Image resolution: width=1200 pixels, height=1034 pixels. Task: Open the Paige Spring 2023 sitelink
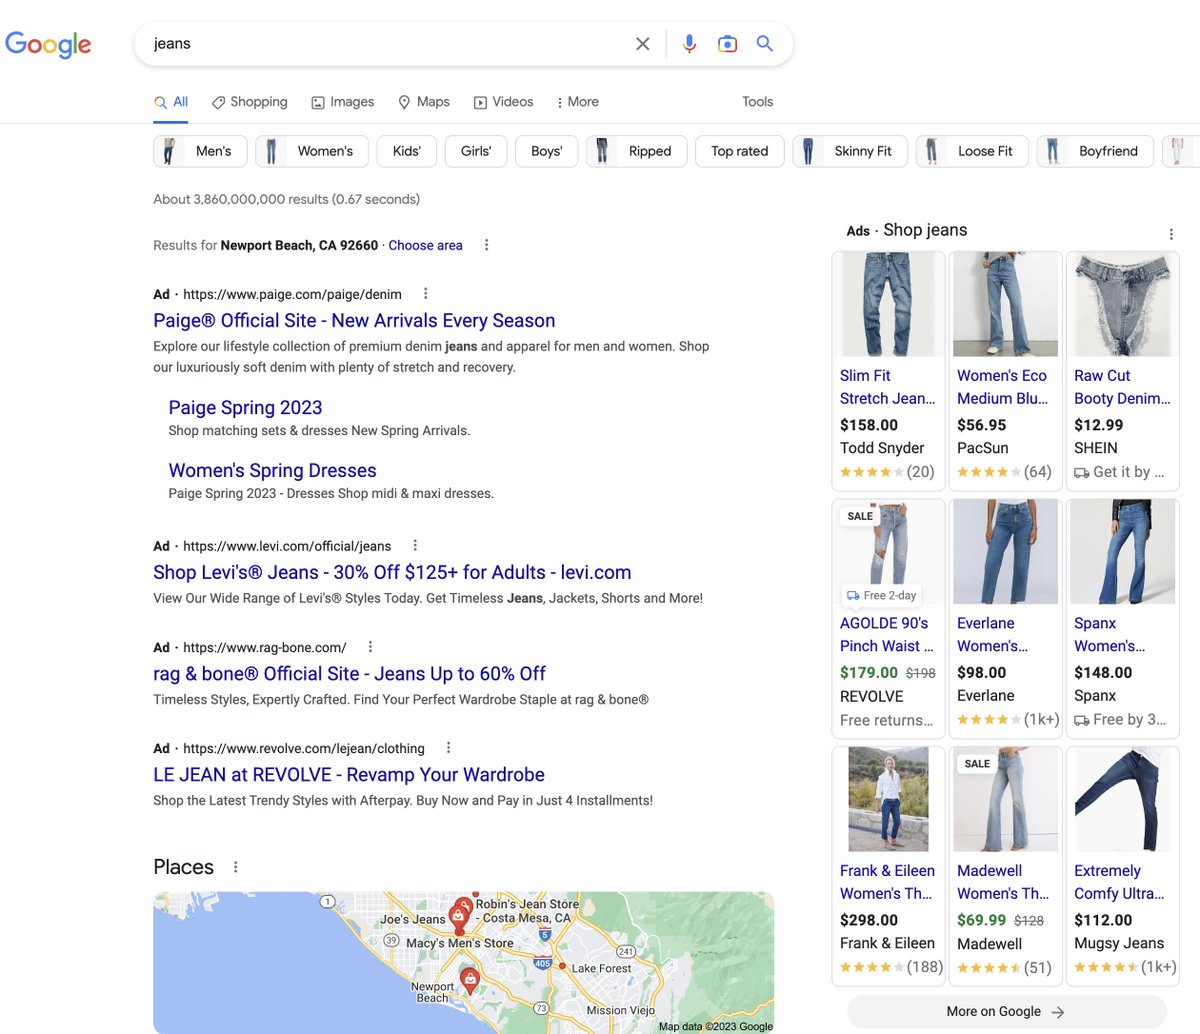click(x=245, y=408)
